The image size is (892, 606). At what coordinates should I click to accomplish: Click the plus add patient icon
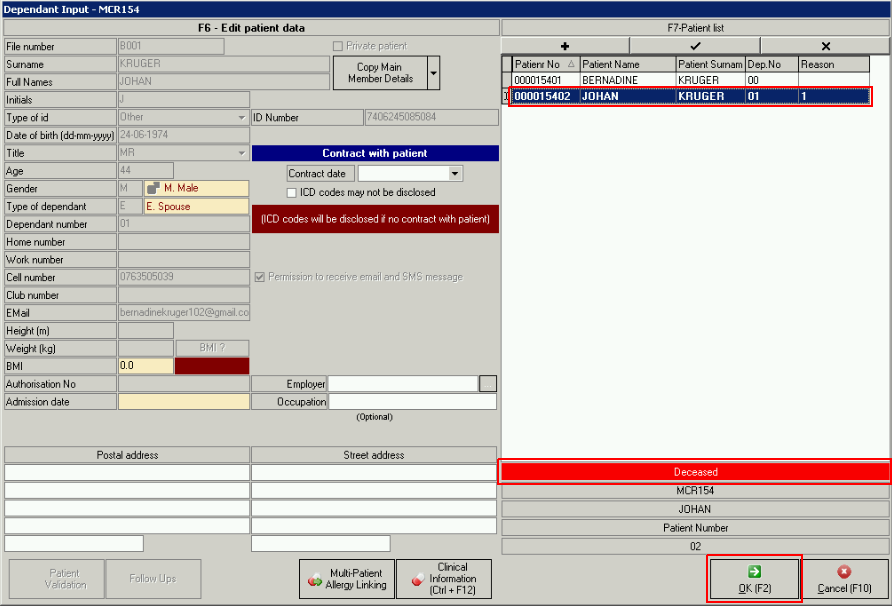[565, 46]
